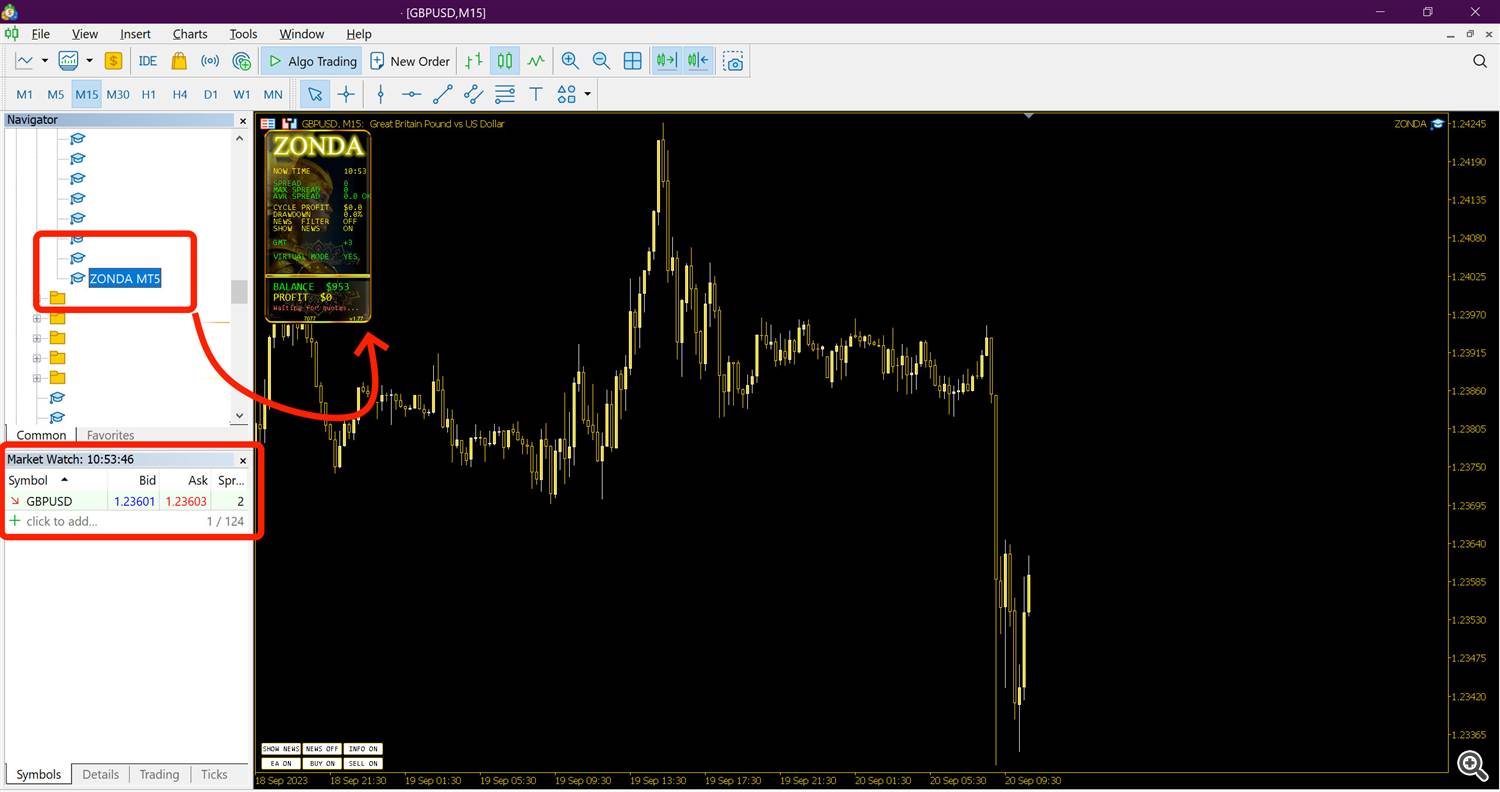
Task: Click 'click to add...' symbol field
Action: pos(62,521)
